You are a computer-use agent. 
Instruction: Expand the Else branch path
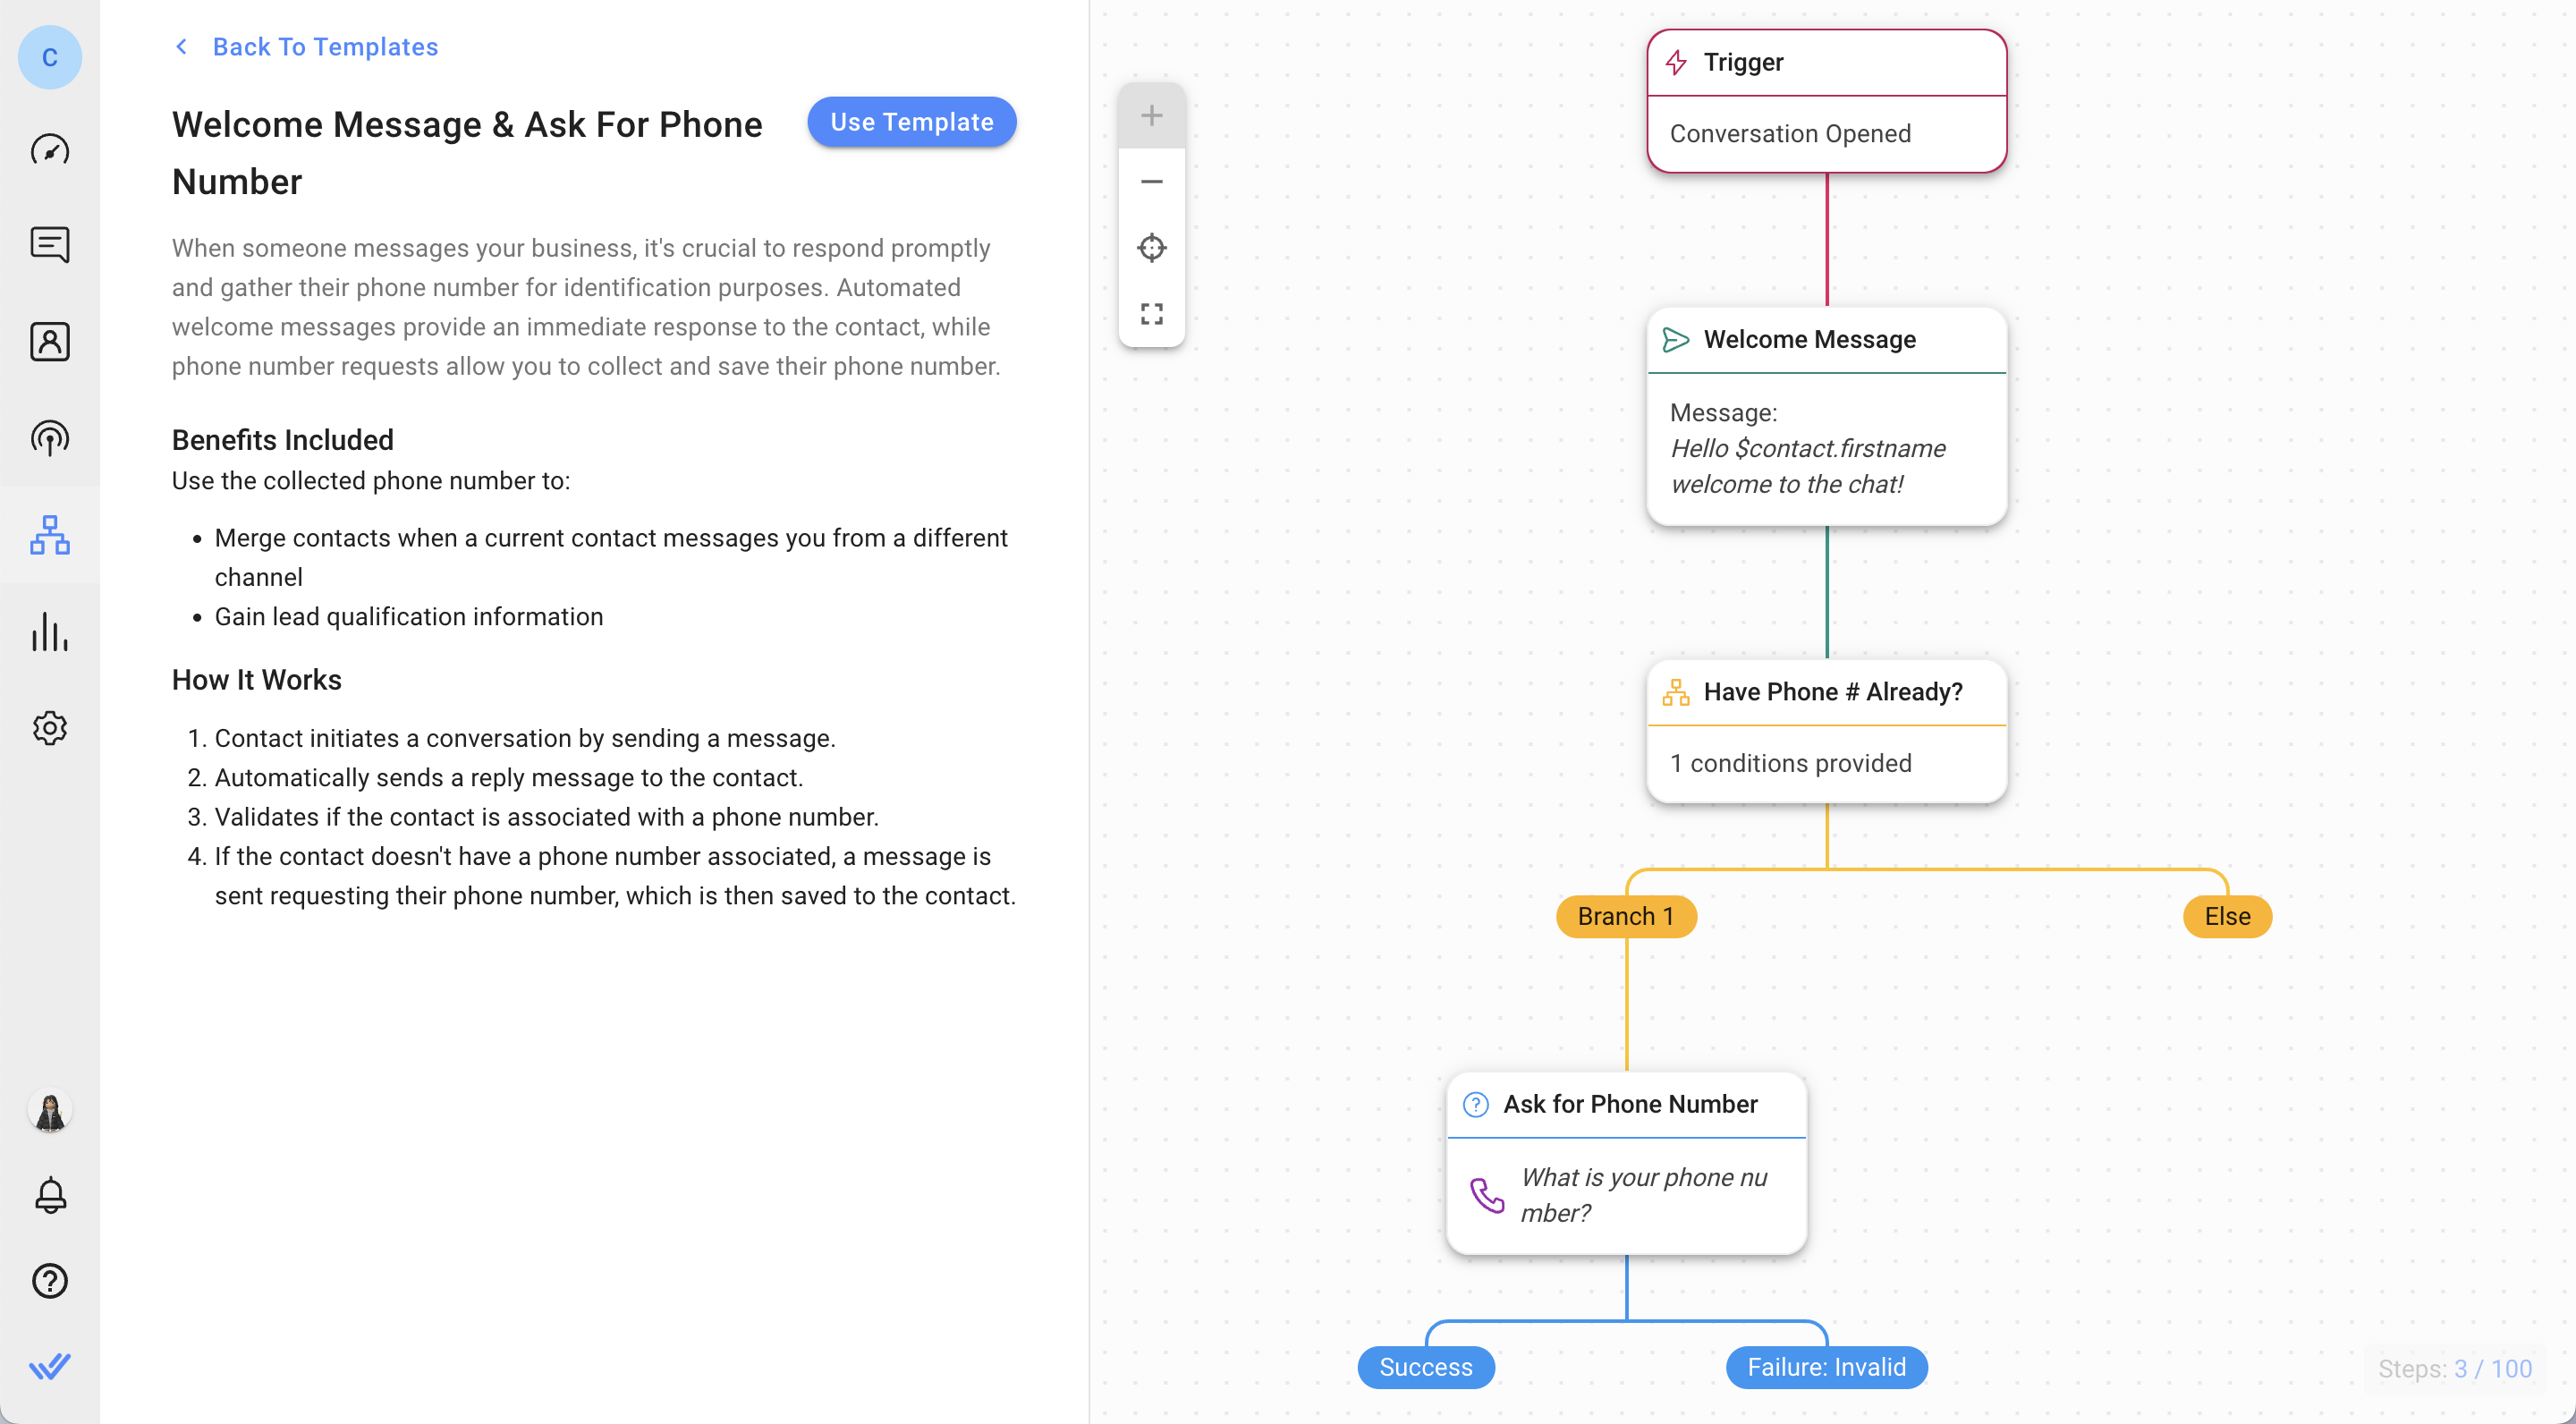pyautogui.click(x=2227, y=915)
